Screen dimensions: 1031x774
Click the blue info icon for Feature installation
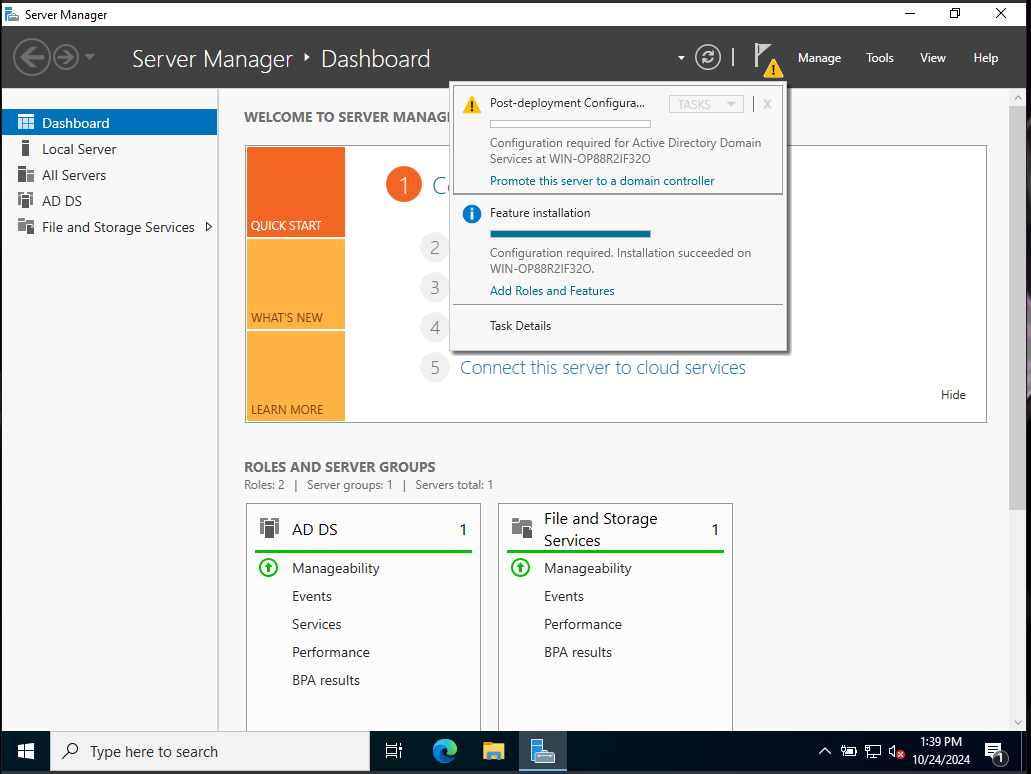(471, 214)
